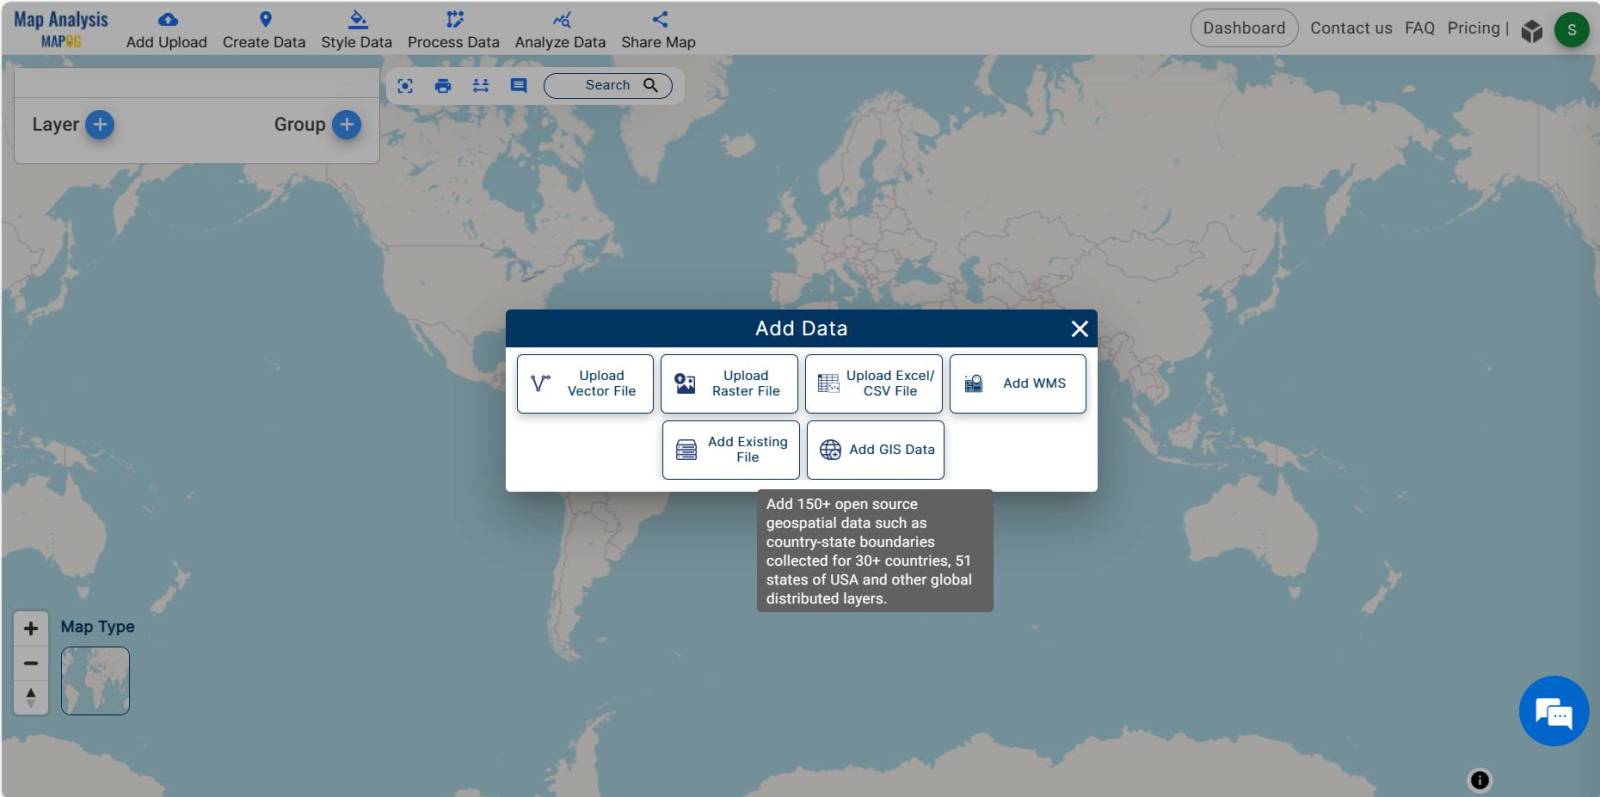This screenshot has height=797, width=1600.
Task: Go to the Dashboard
Action: (x=1243, y=28)
